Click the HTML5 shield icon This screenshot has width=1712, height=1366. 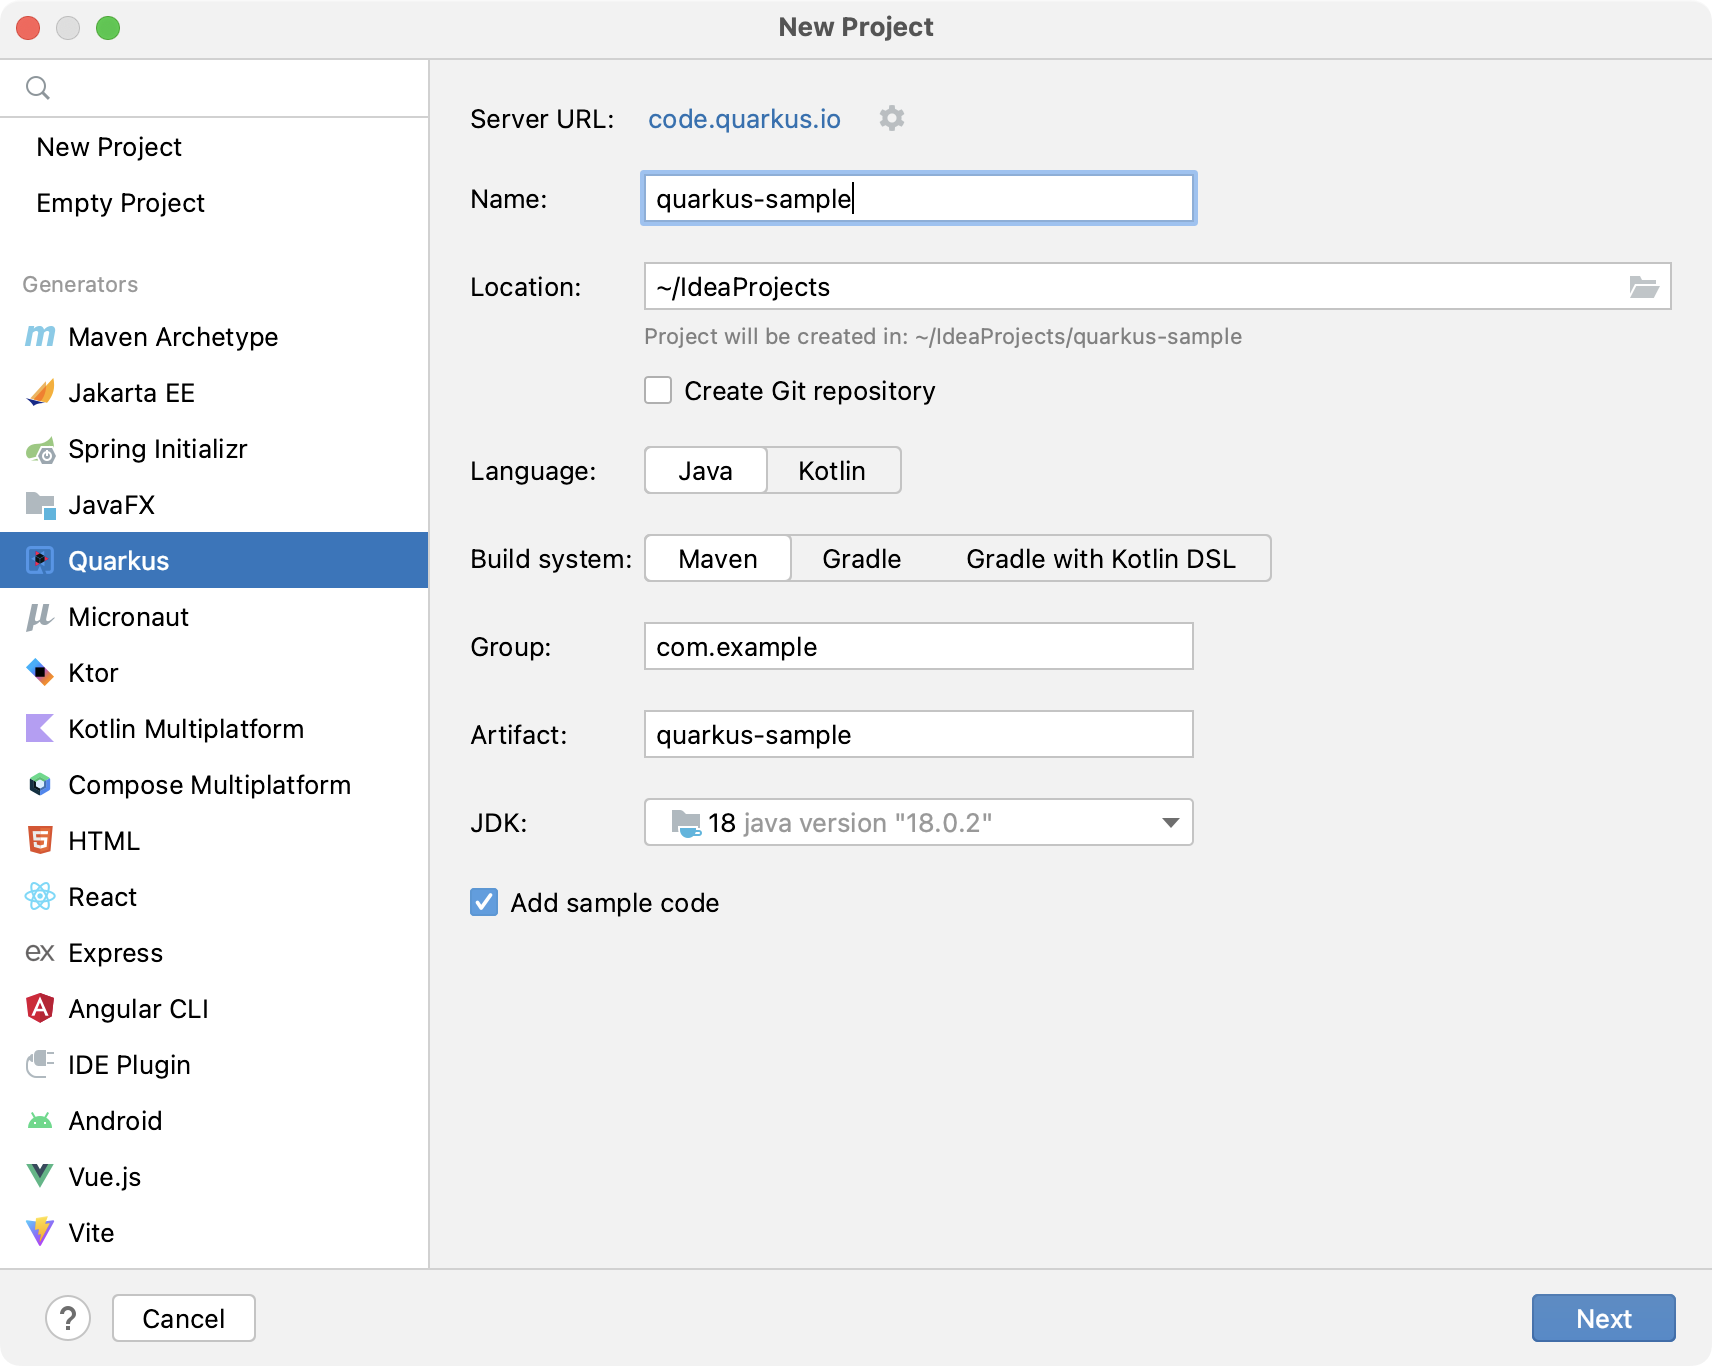[x=40, y=840]
